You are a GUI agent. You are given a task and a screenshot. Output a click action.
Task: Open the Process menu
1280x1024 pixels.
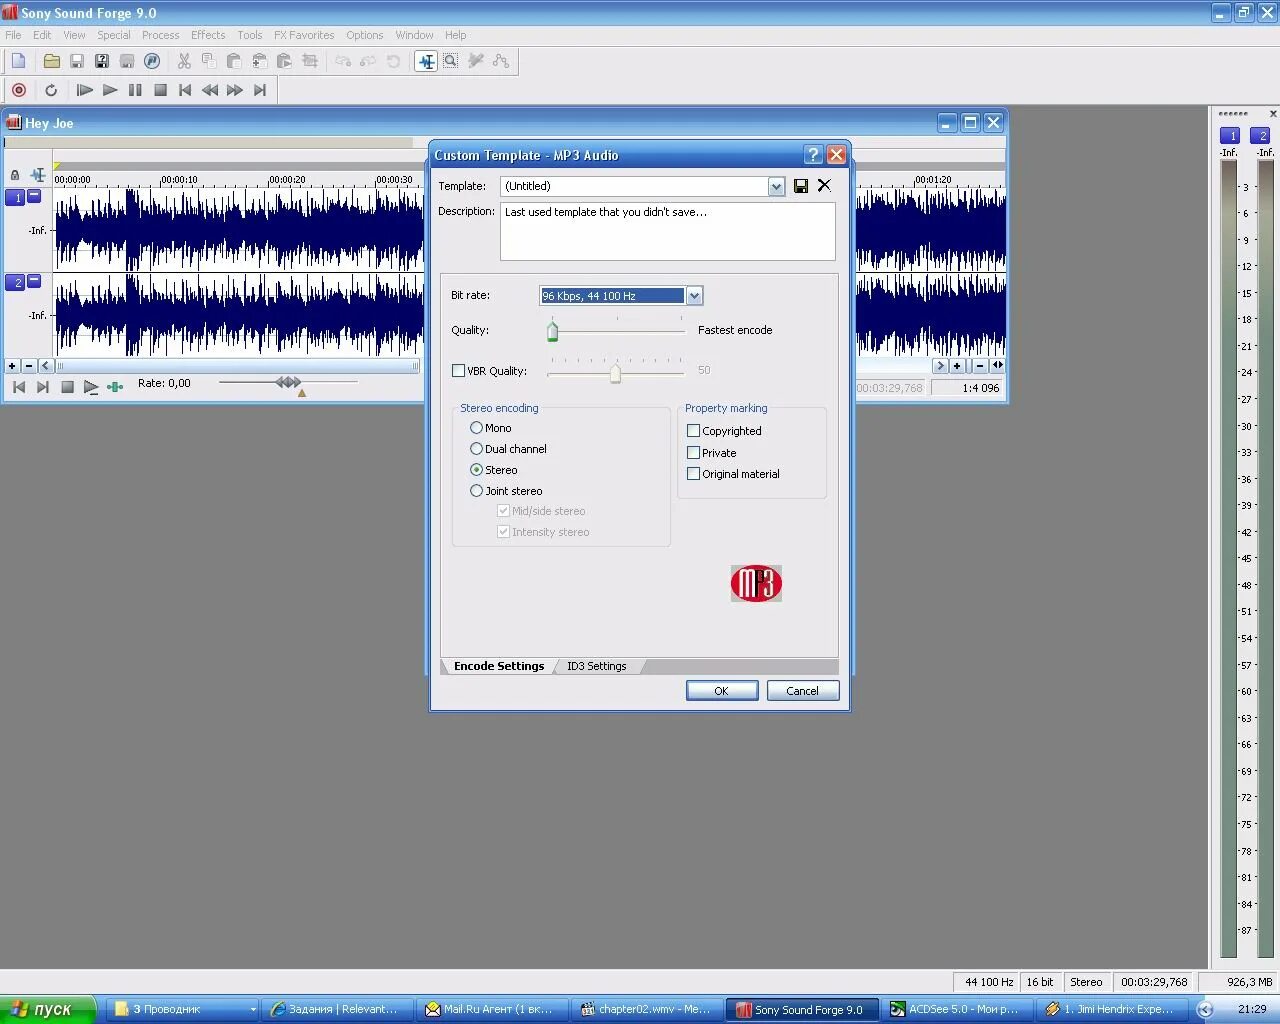tap(160, 35)
